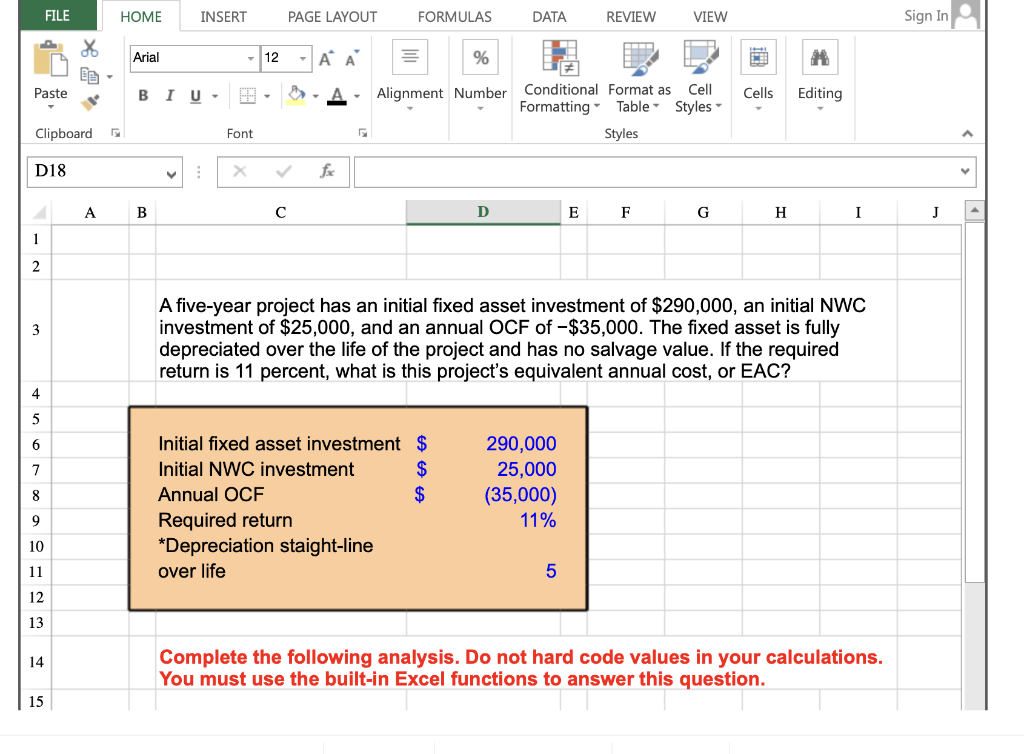Open the fill color dropdown arrow
This screenshot has height=754, width=1024.
pyautogui.click(x=314, y=95)
